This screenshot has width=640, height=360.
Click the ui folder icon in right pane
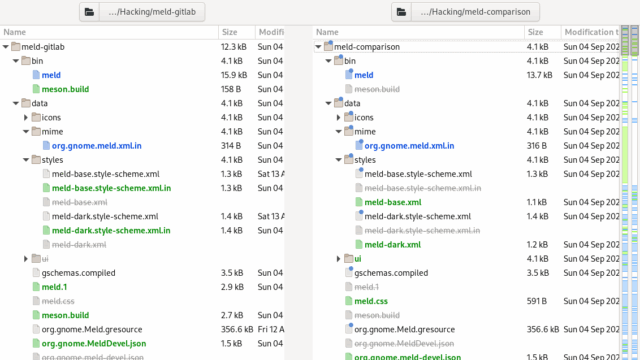click(349, 258)
